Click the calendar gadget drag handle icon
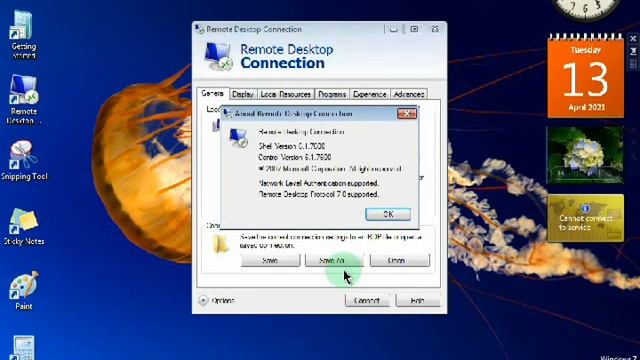The width and height of the screenshot is (640, 360). pyautogui.click(x=633, y=64)
